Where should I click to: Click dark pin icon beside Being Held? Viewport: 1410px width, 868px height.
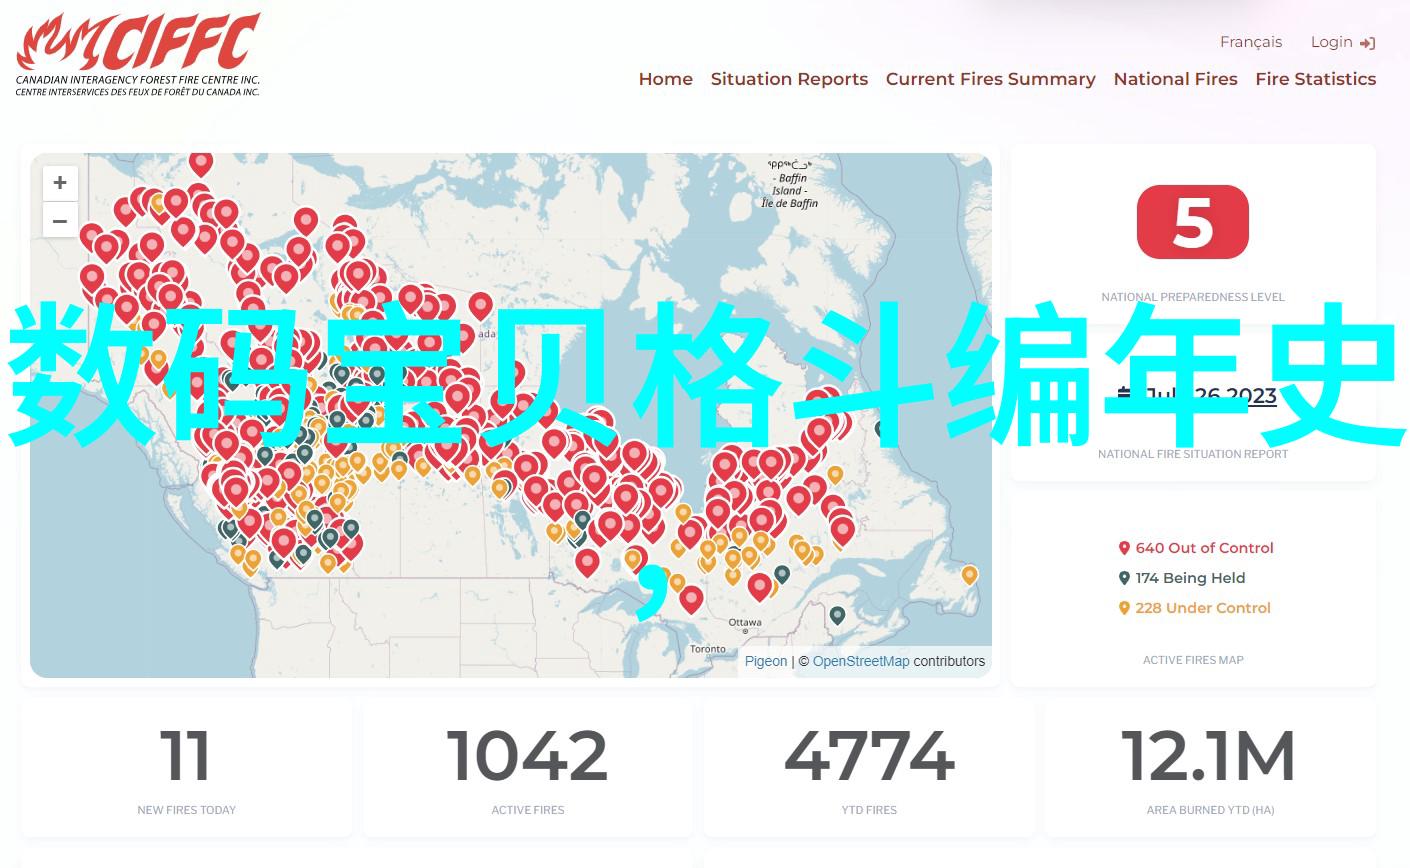1124,578
